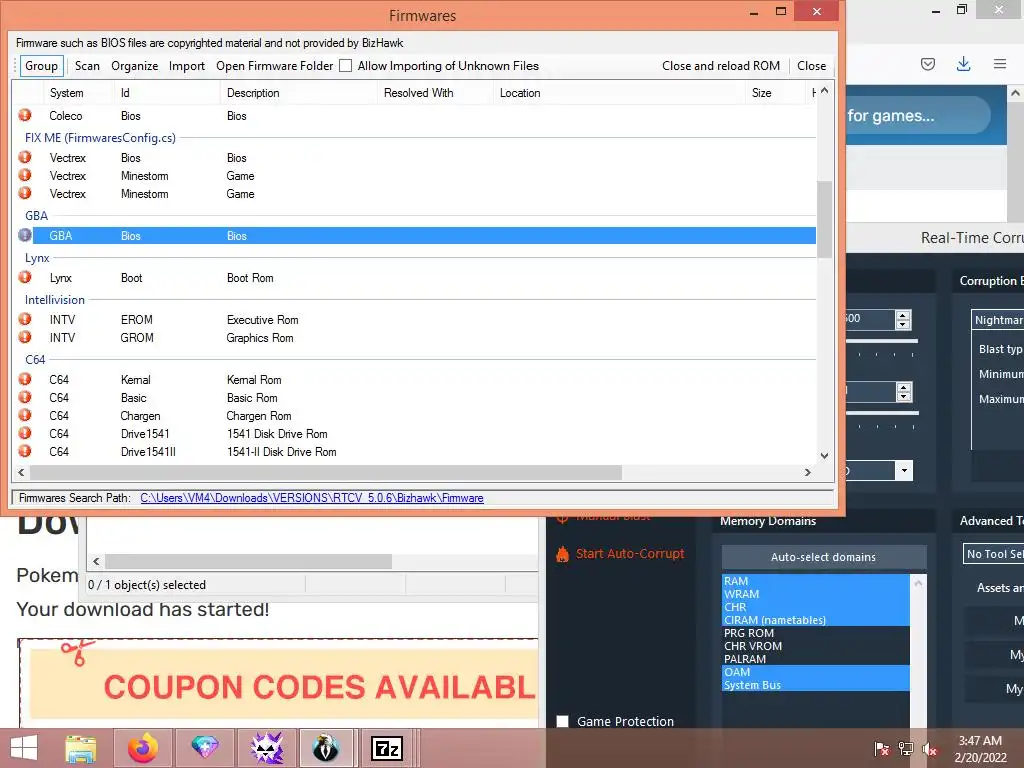The height and width of the screenshot is (768, 1024).
Task: Select the Lynx Boot Rom row
Action: (418, 278)
